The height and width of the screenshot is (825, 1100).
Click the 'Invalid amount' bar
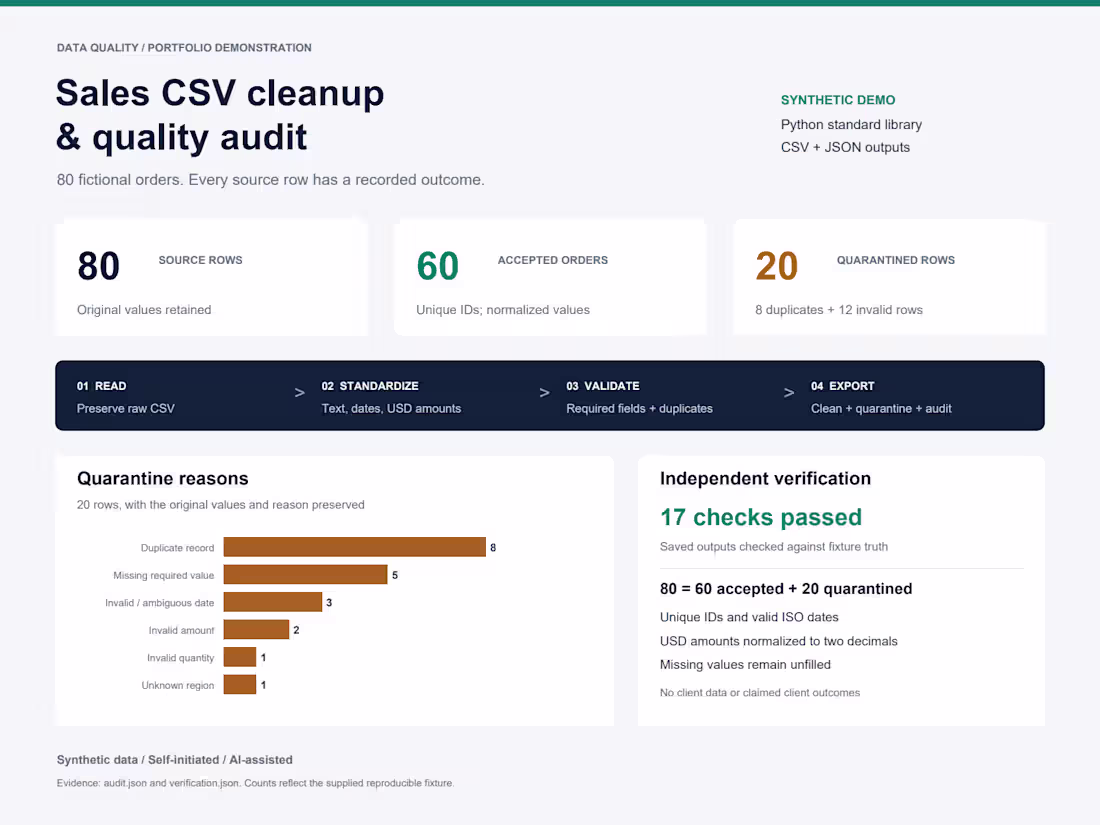[256, 629]
